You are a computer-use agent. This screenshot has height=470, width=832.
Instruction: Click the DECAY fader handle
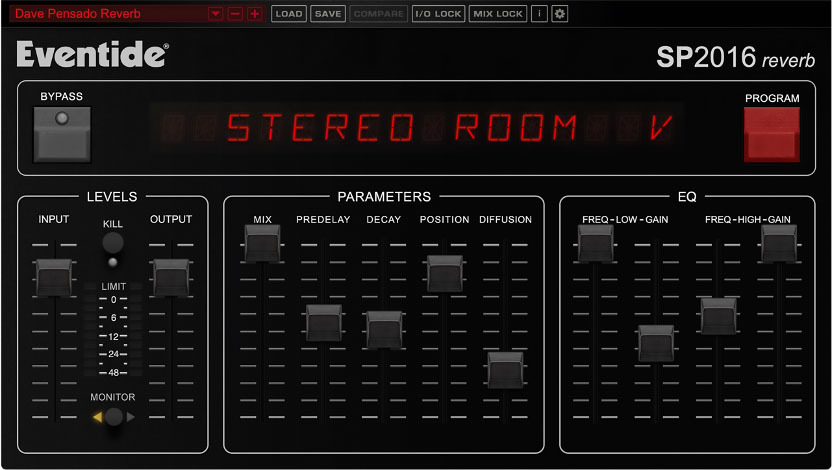(x=384, y=330)
